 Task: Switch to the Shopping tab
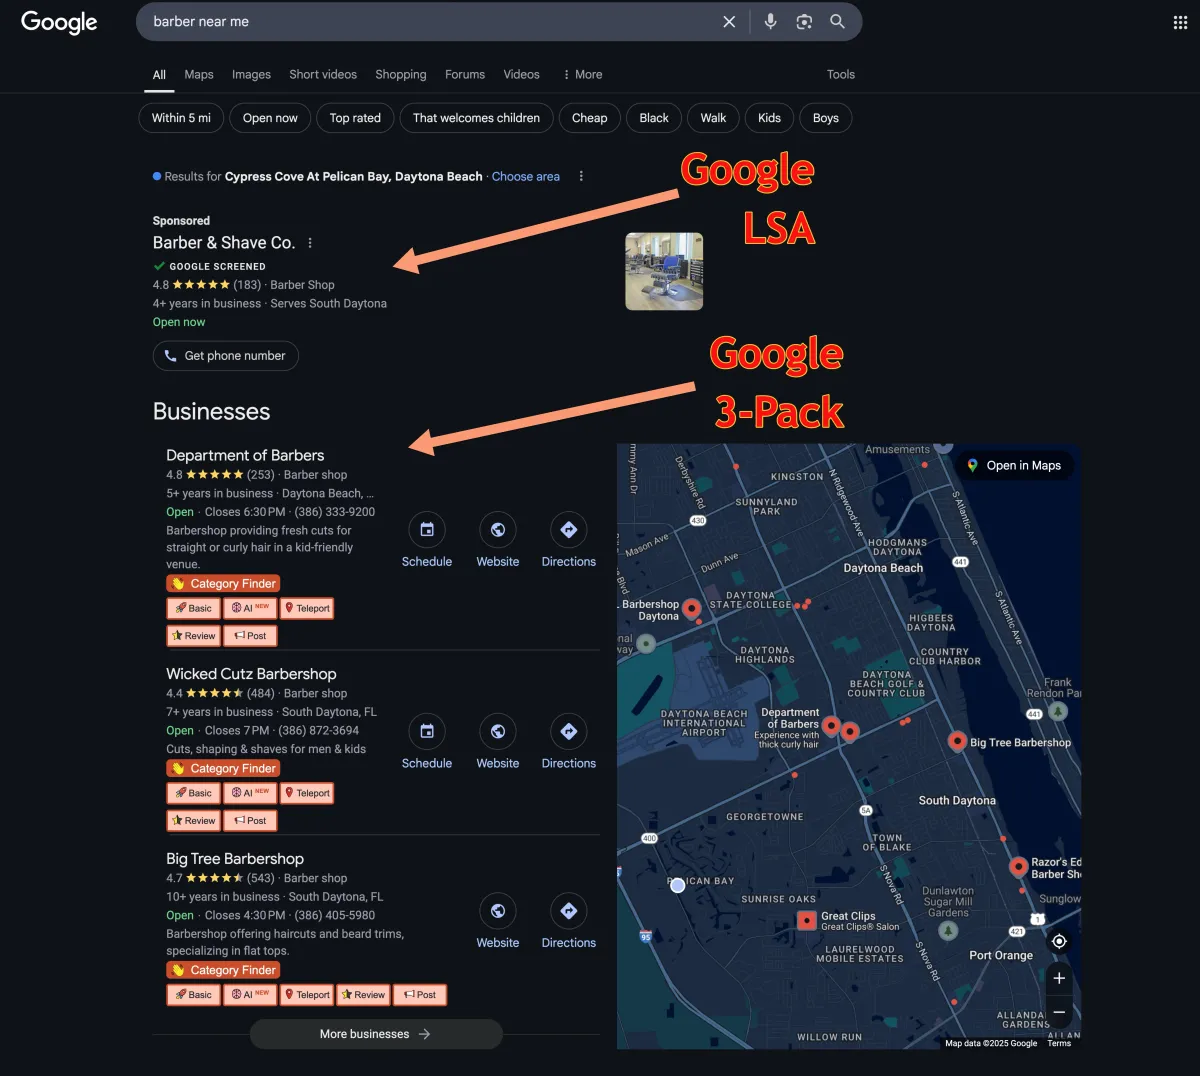(401, 75)
